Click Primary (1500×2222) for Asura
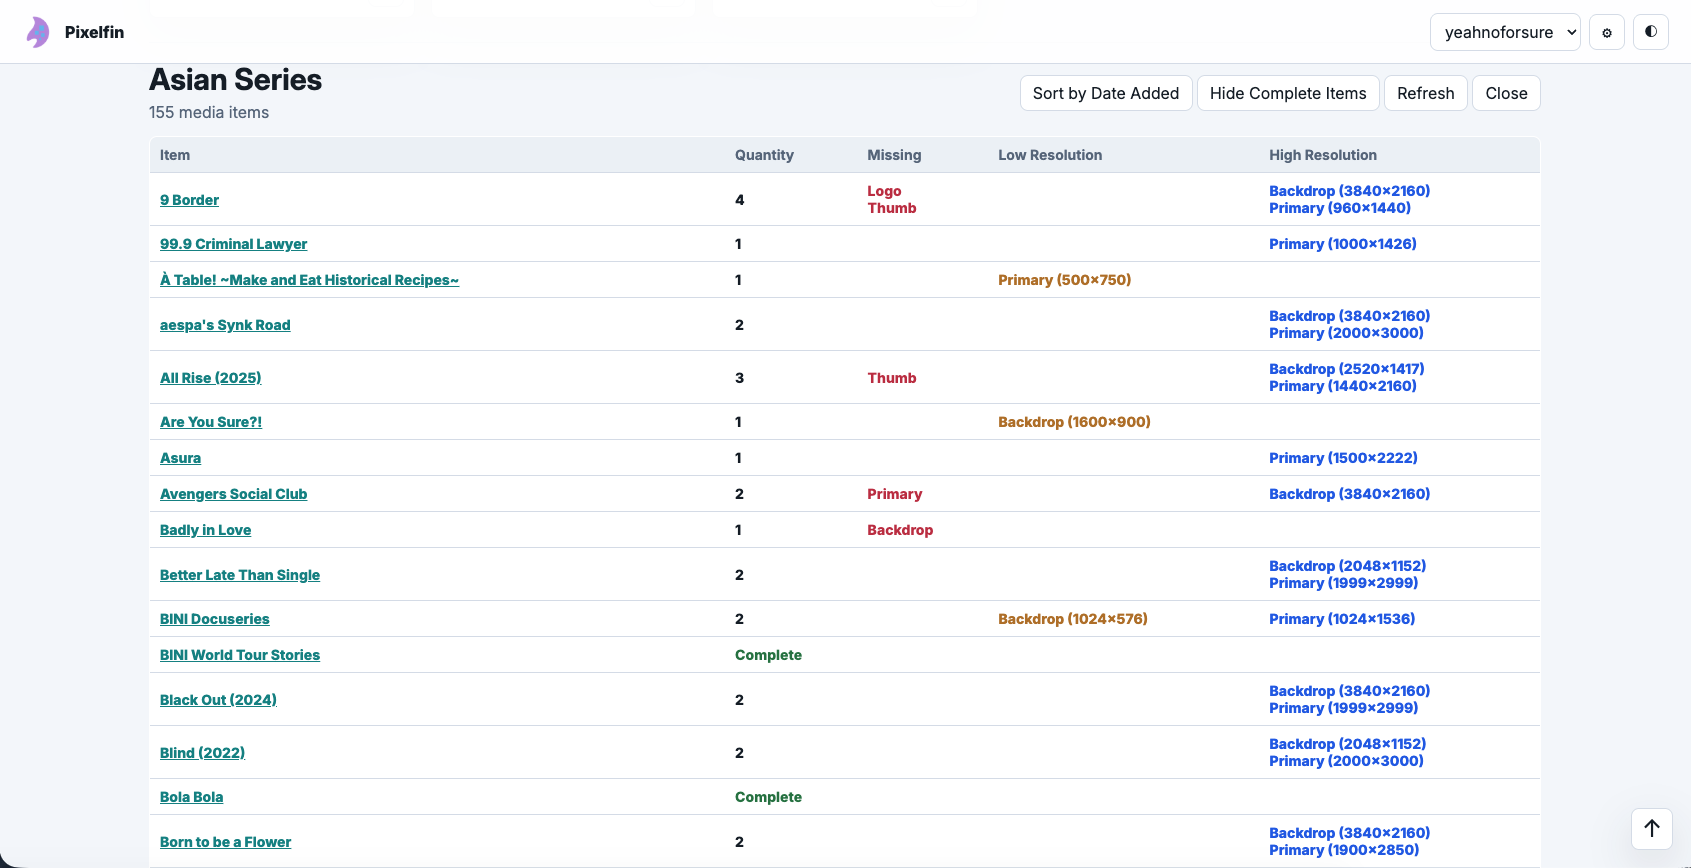This screenshot has height=868, width=1691. click(1343, 458)
